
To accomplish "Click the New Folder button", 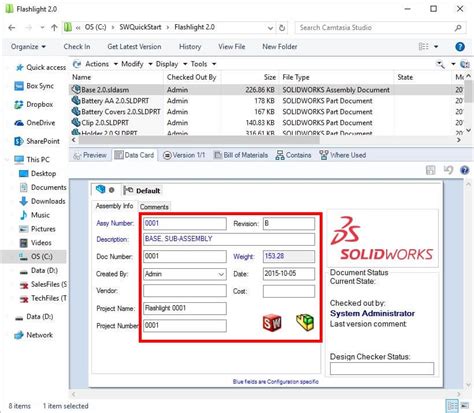I will coord(280,47).
